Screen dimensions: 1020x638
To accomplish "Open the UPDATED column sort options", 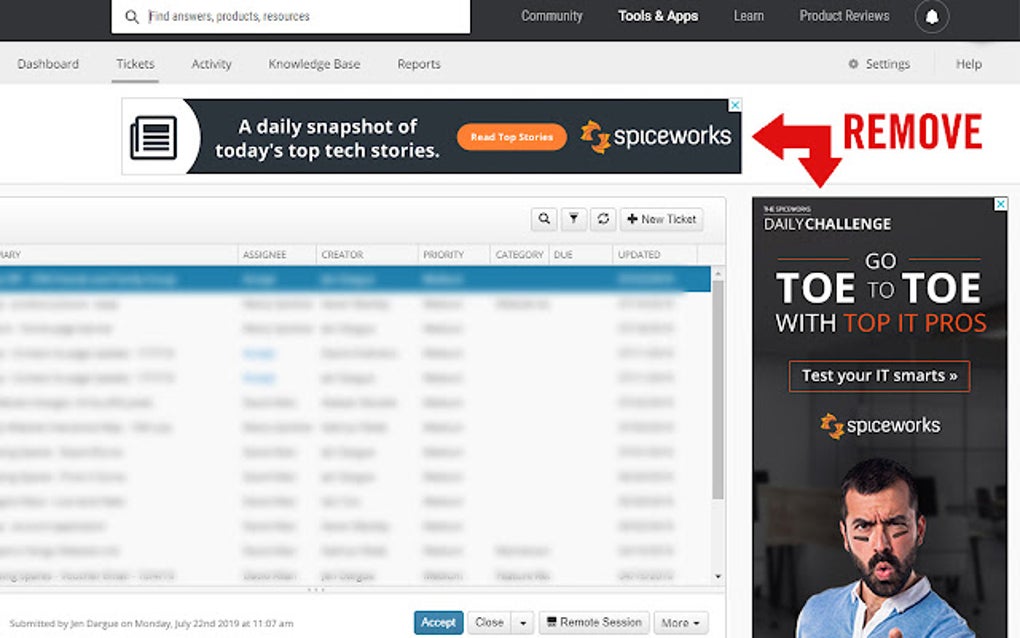I will [x=640, y=254].
